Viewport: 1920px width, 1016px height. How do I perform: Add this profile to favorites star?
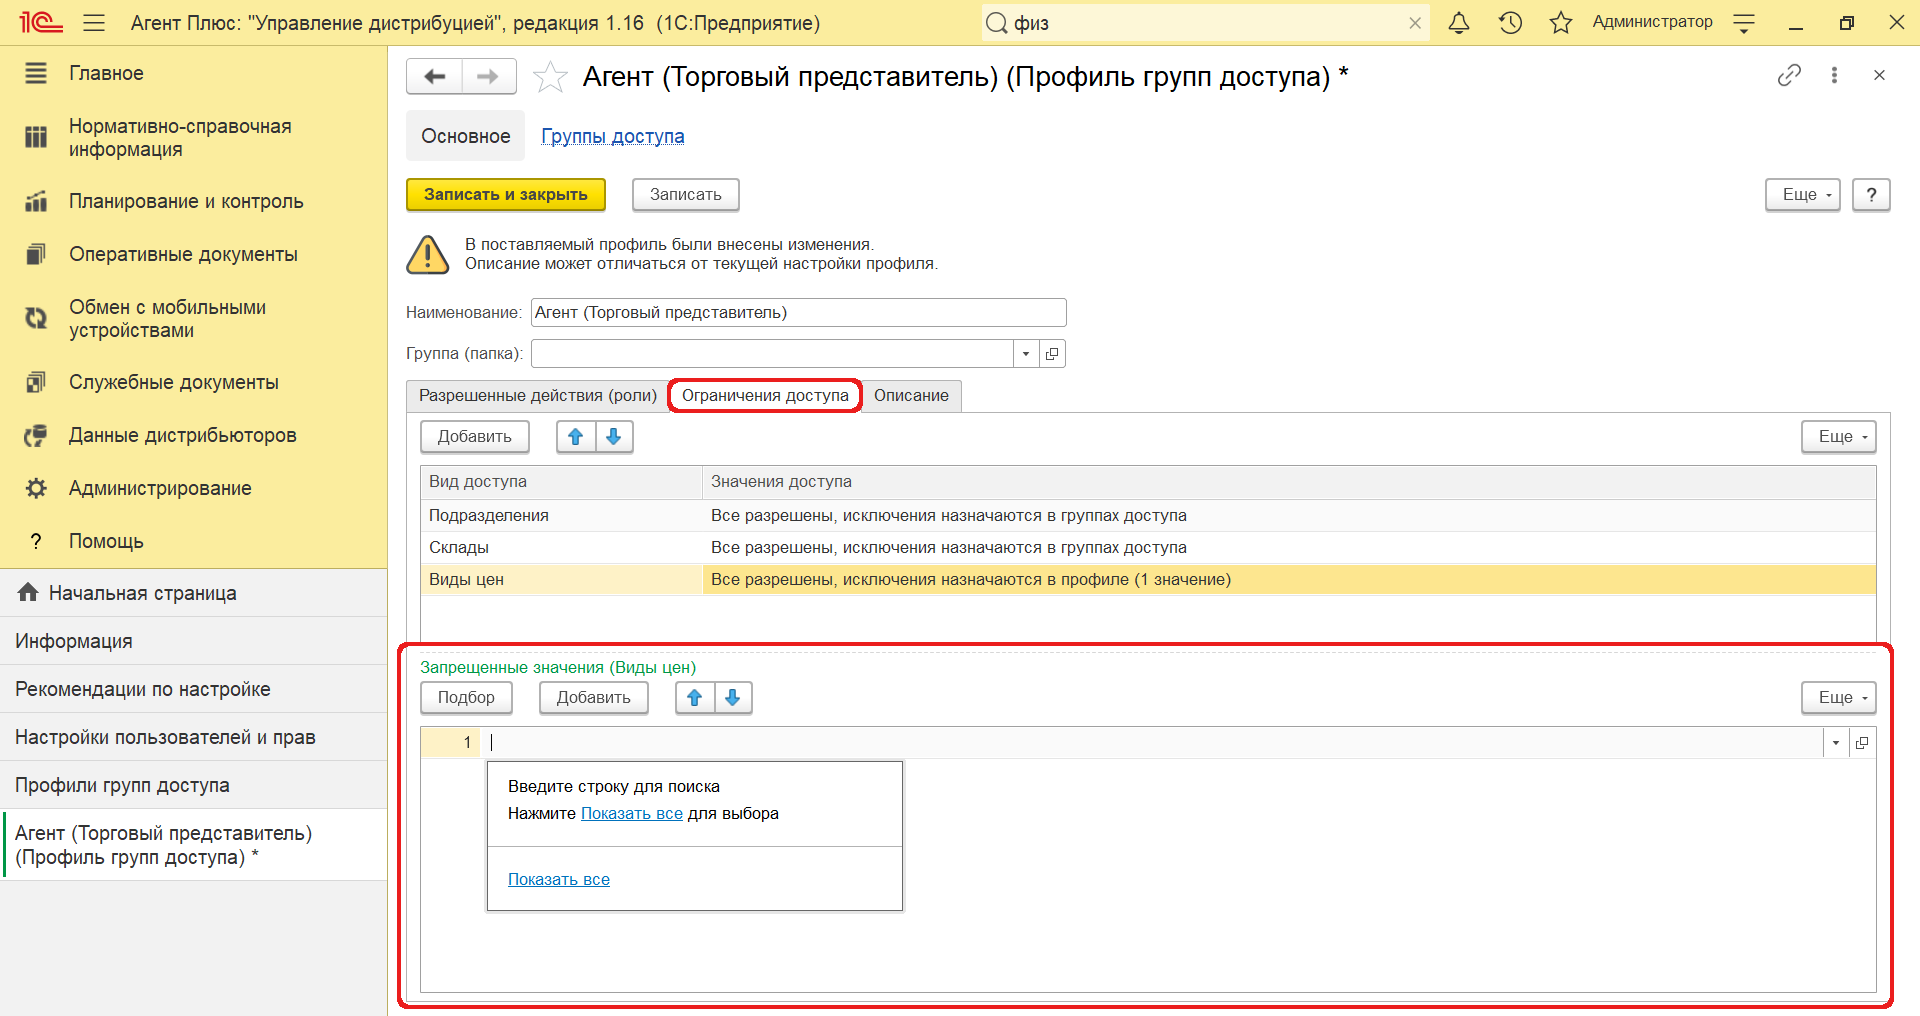point(550,77)
